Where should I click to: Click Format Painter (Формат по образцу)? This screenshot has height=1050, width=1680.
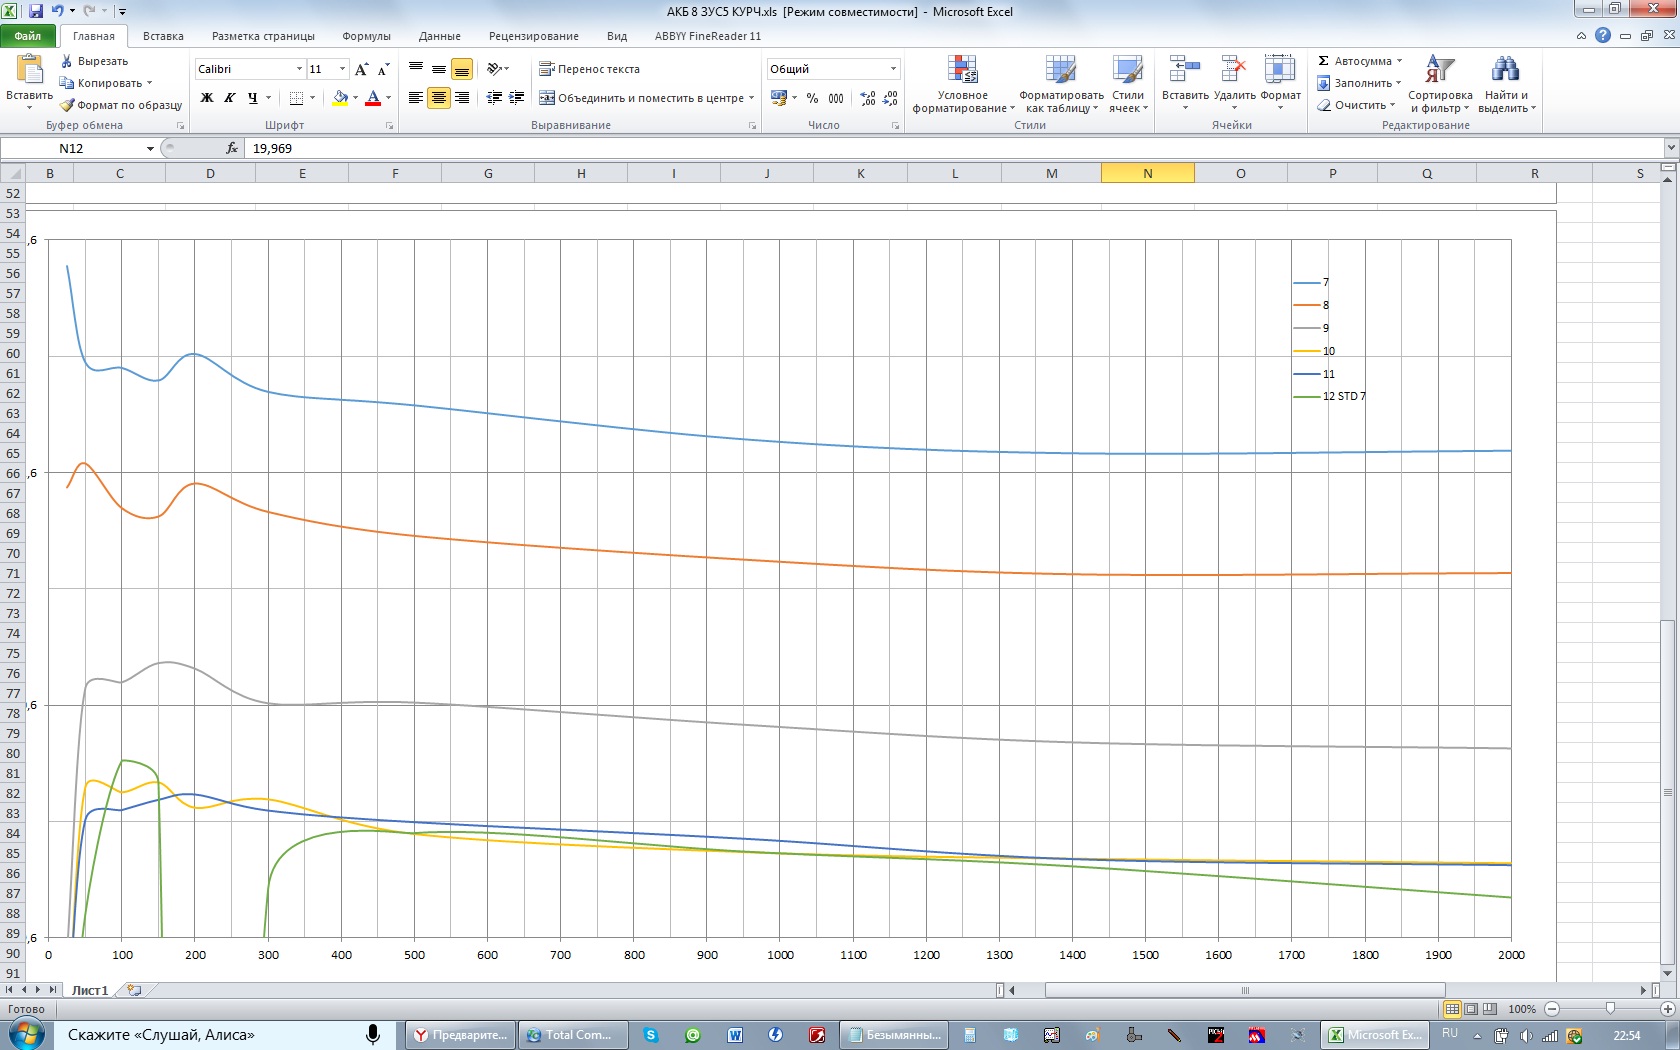click(121, 105)
